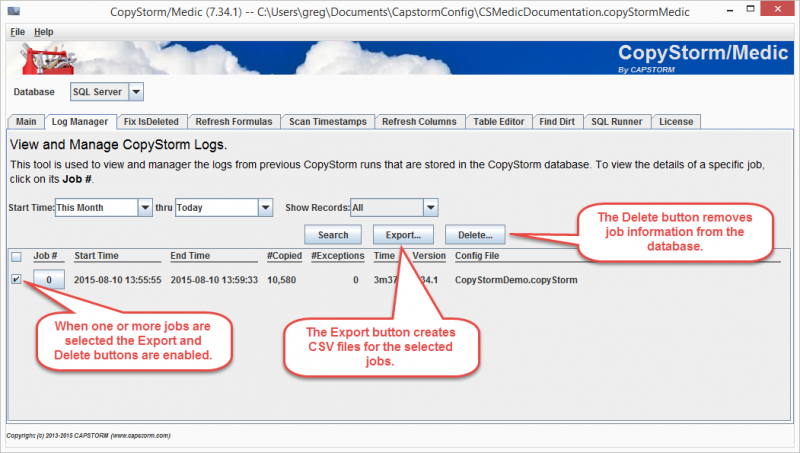Screen dimensions: 800x453
Task: Click the #Copied column header
Action: [284, 256]
